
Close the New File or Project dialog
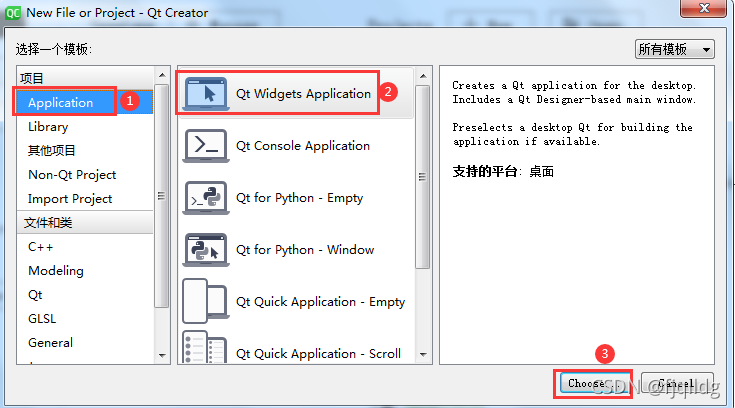point(704,8)
